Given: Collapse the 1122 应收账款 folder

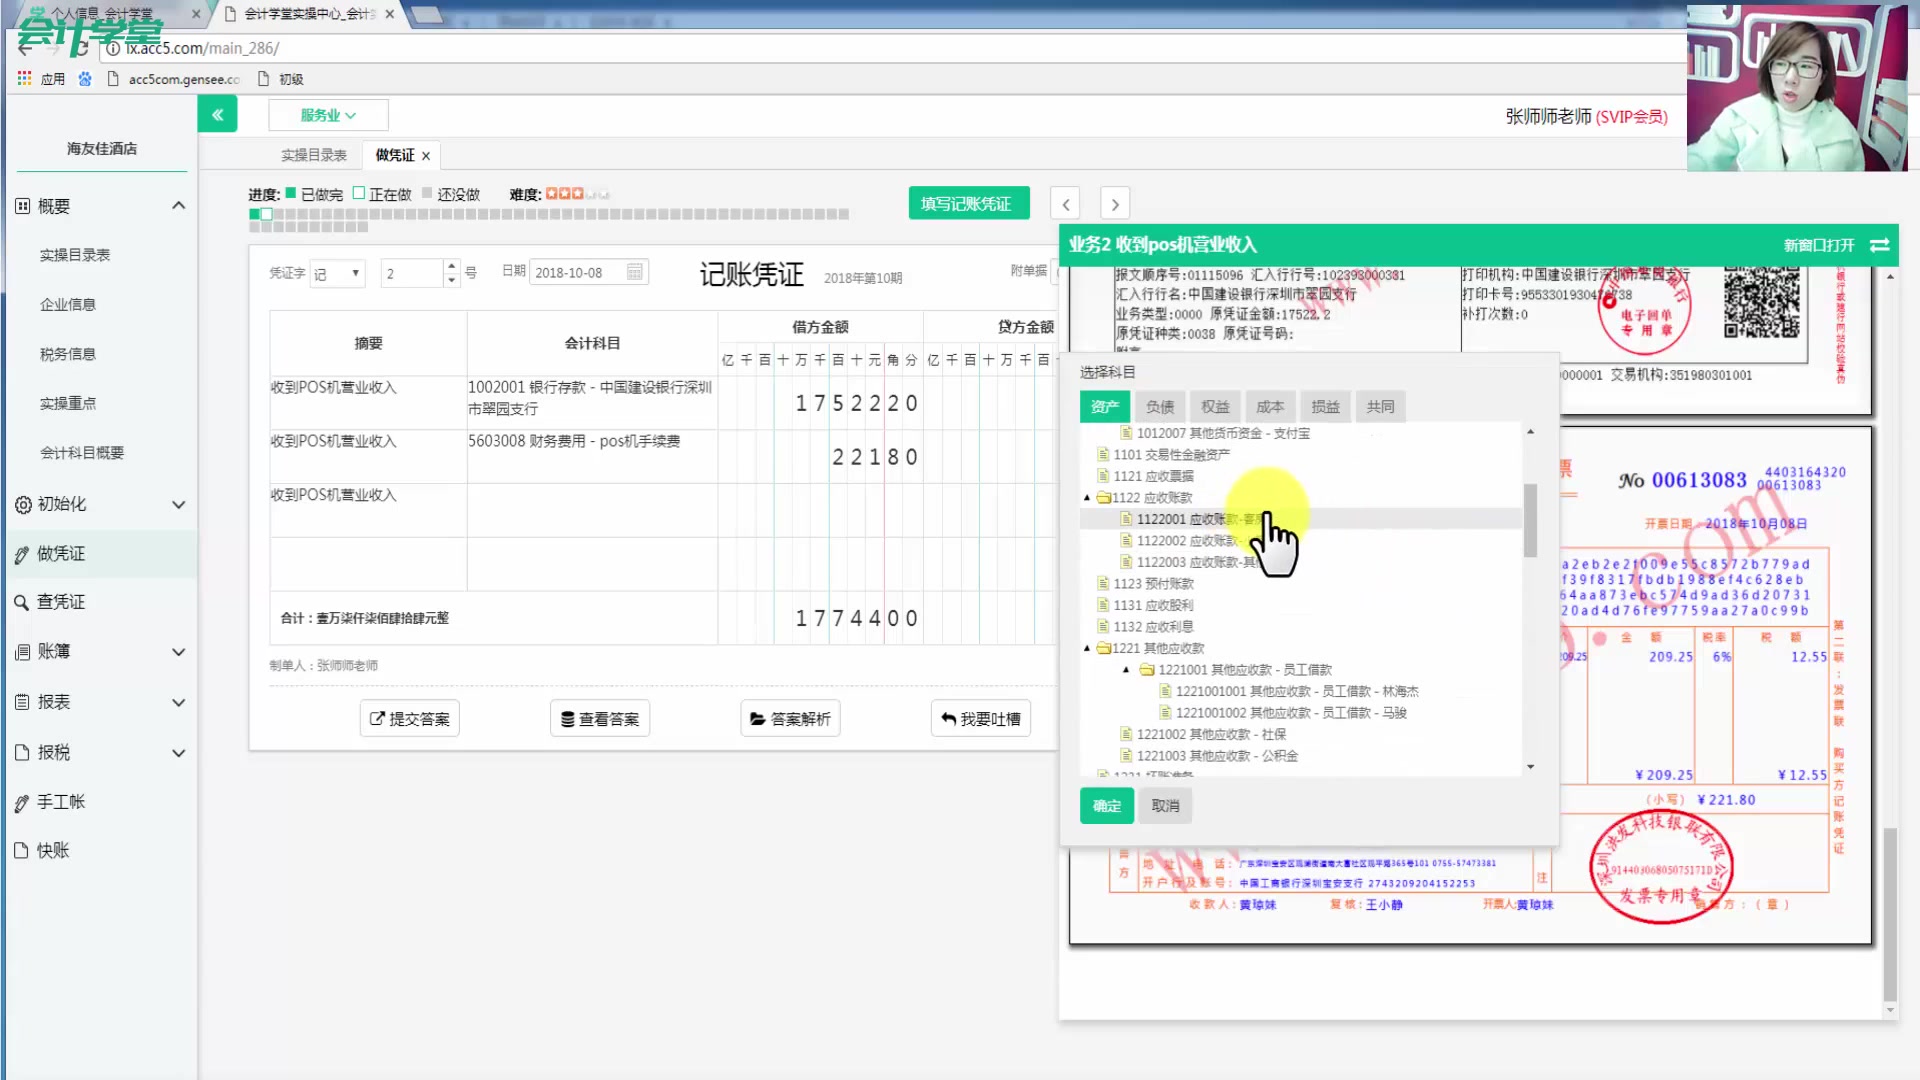Looking at the screenshot, I should 1087,498.
